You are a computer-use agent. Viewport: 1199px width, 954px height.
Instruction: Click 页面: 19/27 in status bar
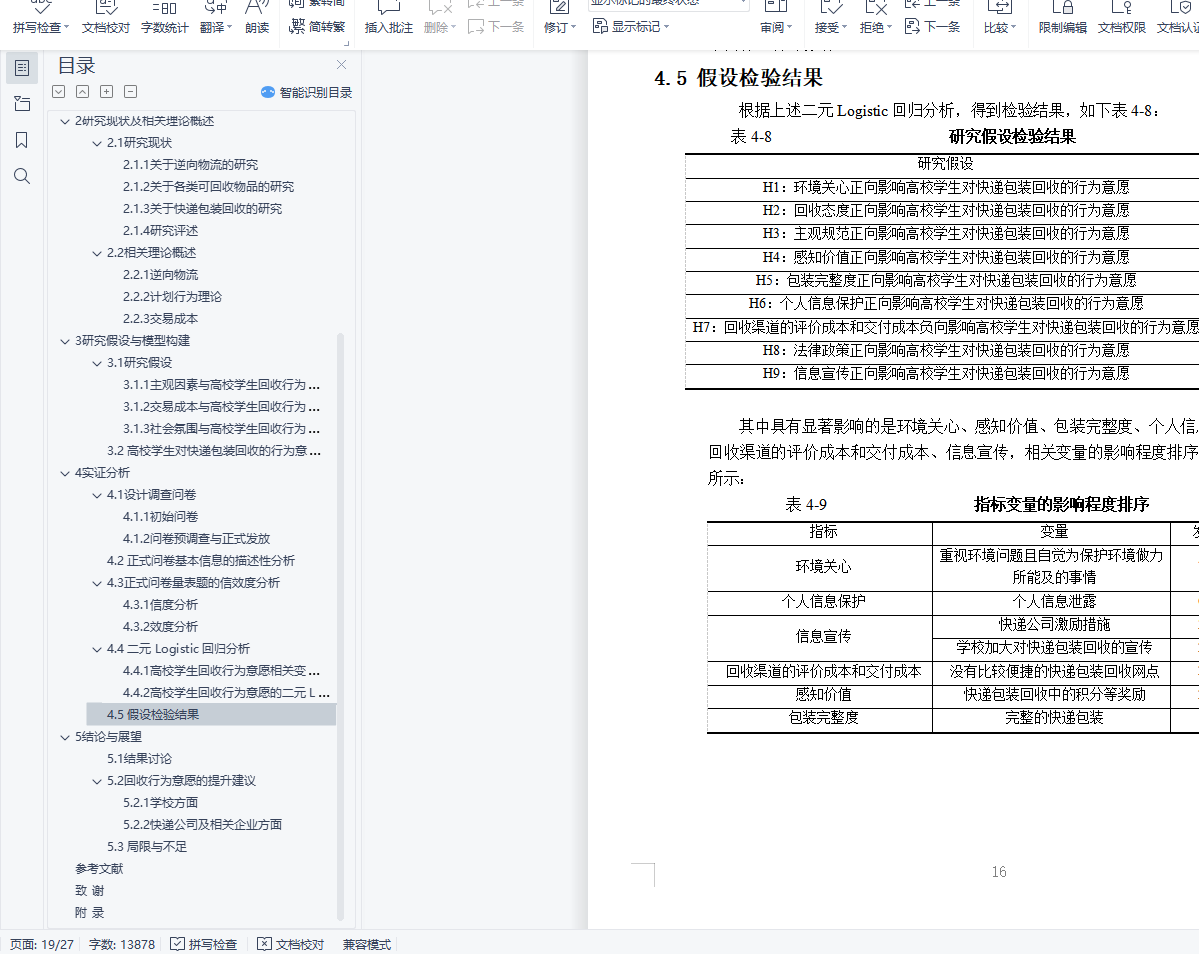42,944
